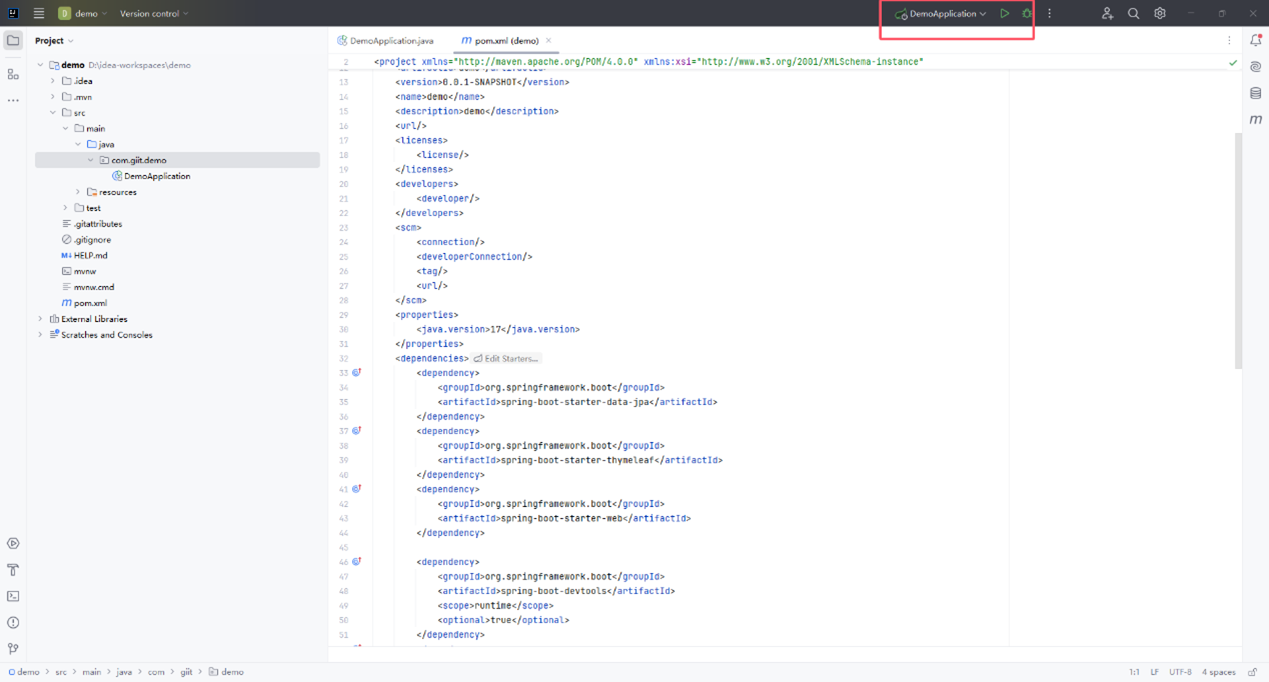
Task: Open IDE settings gear
Action: click(x=1160, y=14)
